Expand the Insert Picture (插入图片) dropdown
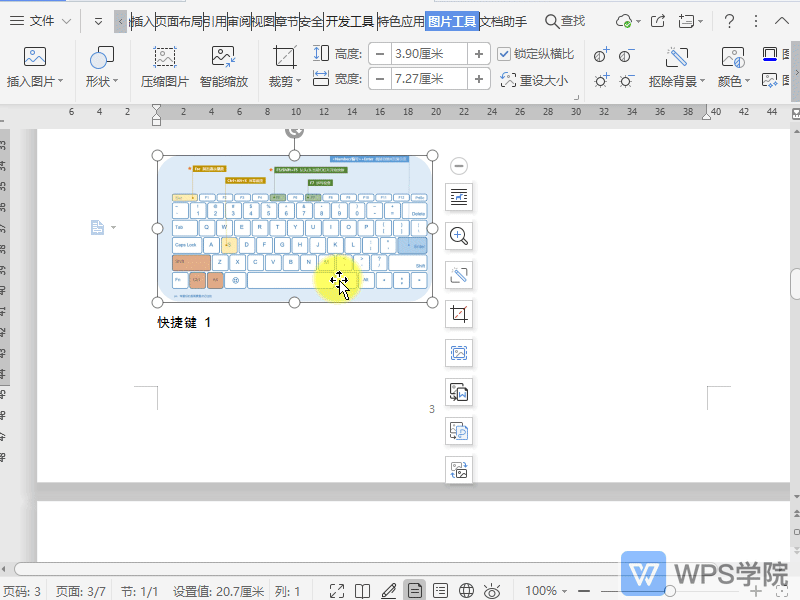 point(35,82)
